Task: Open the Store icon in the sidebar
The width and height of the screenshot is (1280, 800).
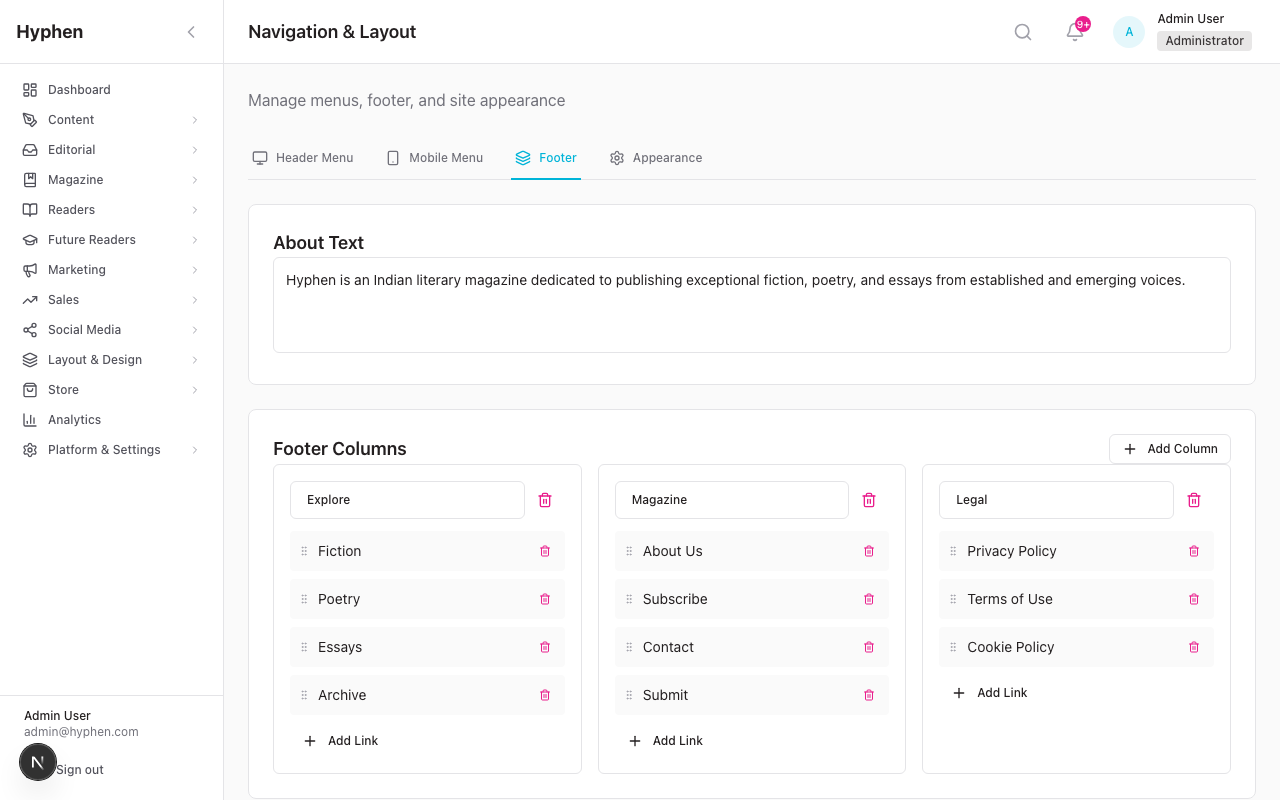Action: point(30,389)
